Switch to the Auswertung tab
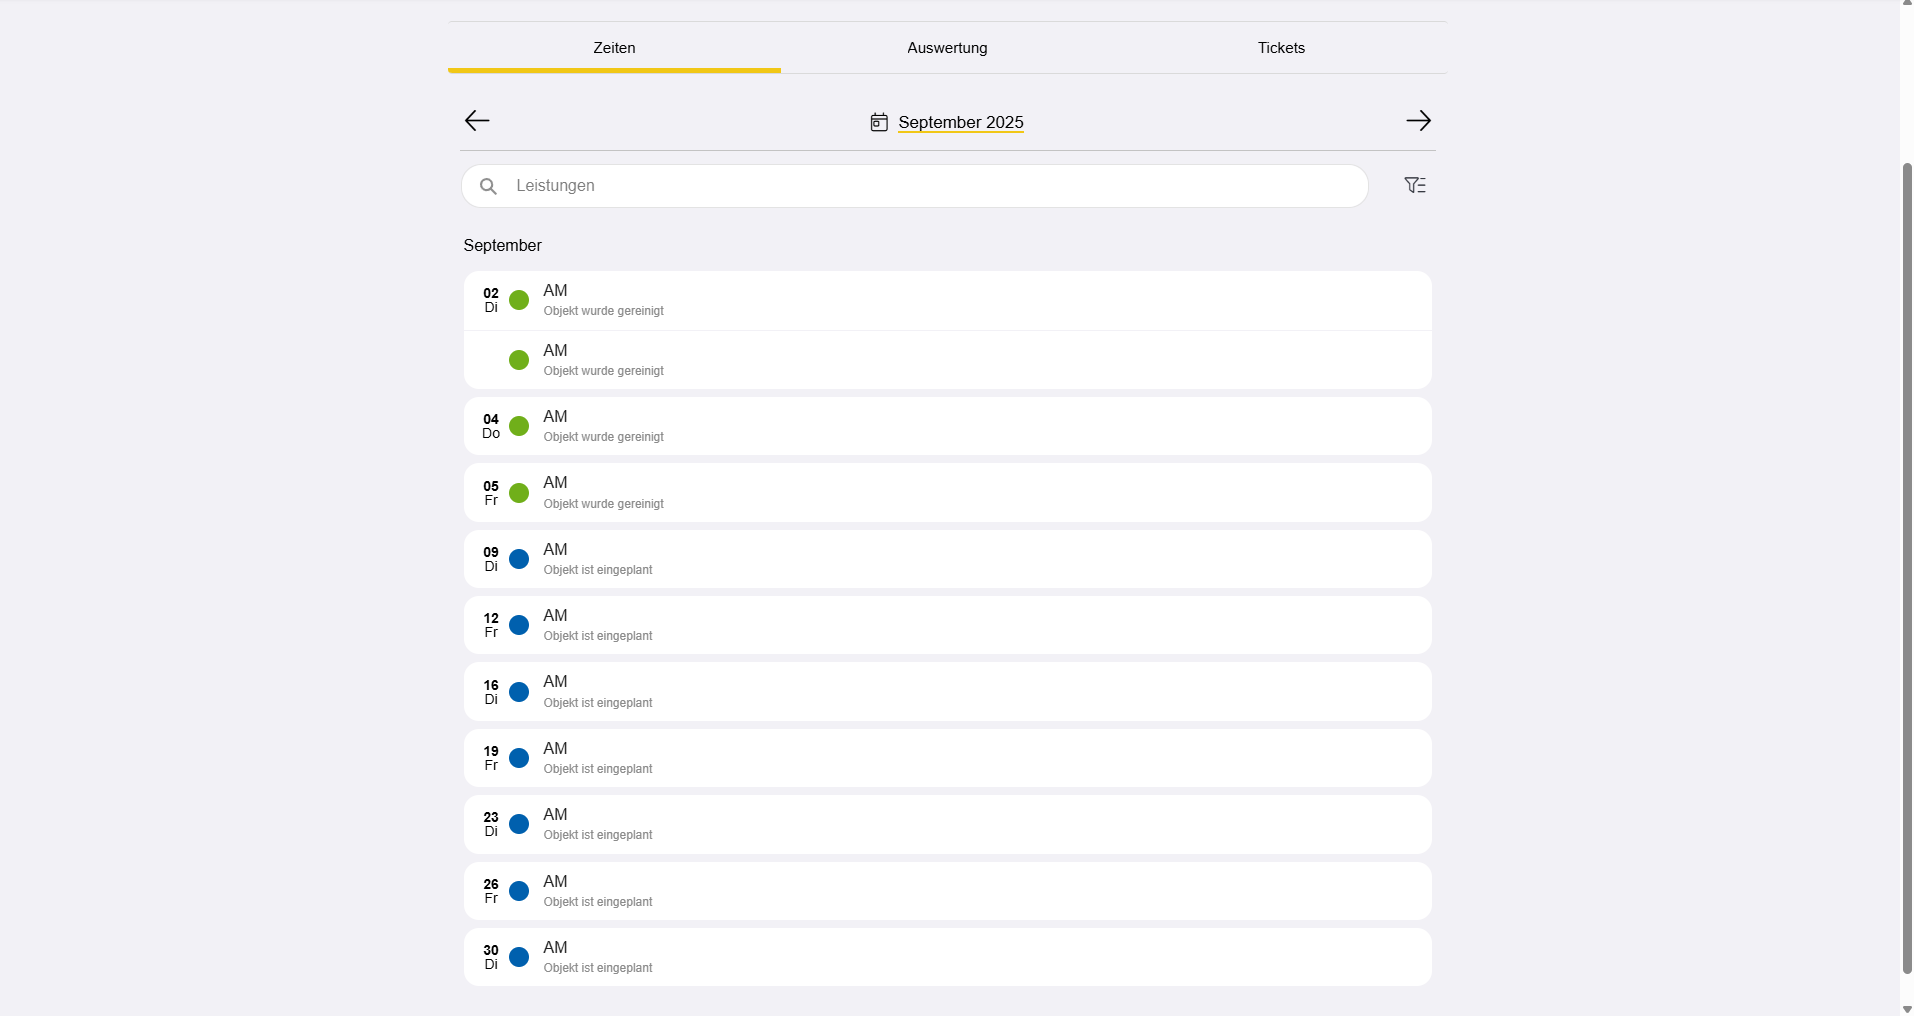Screen dimensions: 1914x1016 click(947, 48)
